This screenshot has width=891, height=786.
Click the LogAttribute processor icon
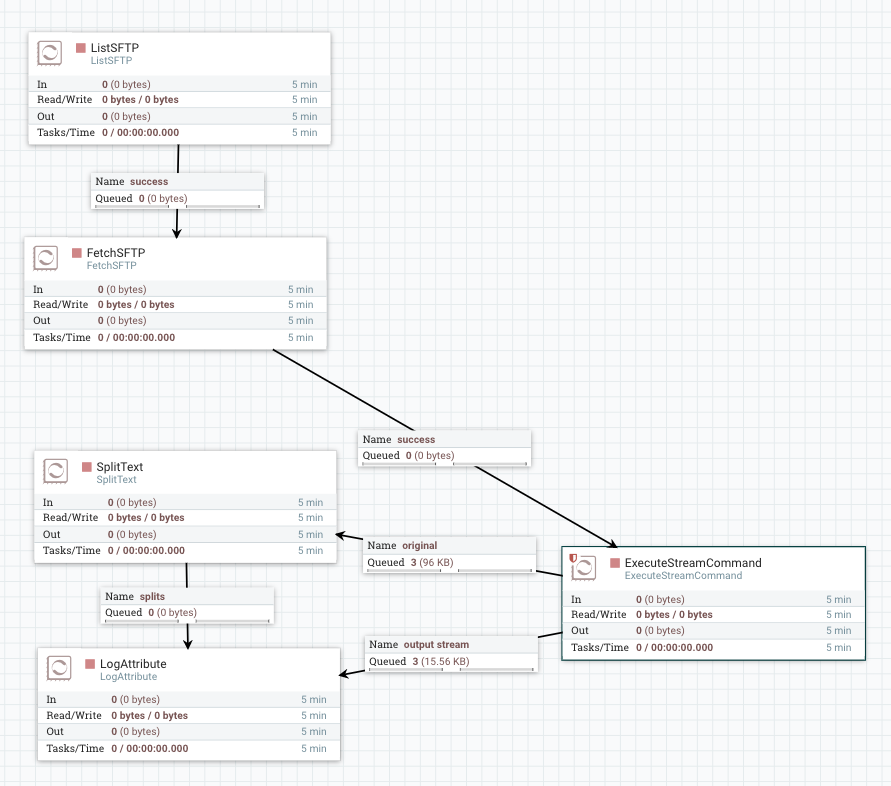[58, 668]
